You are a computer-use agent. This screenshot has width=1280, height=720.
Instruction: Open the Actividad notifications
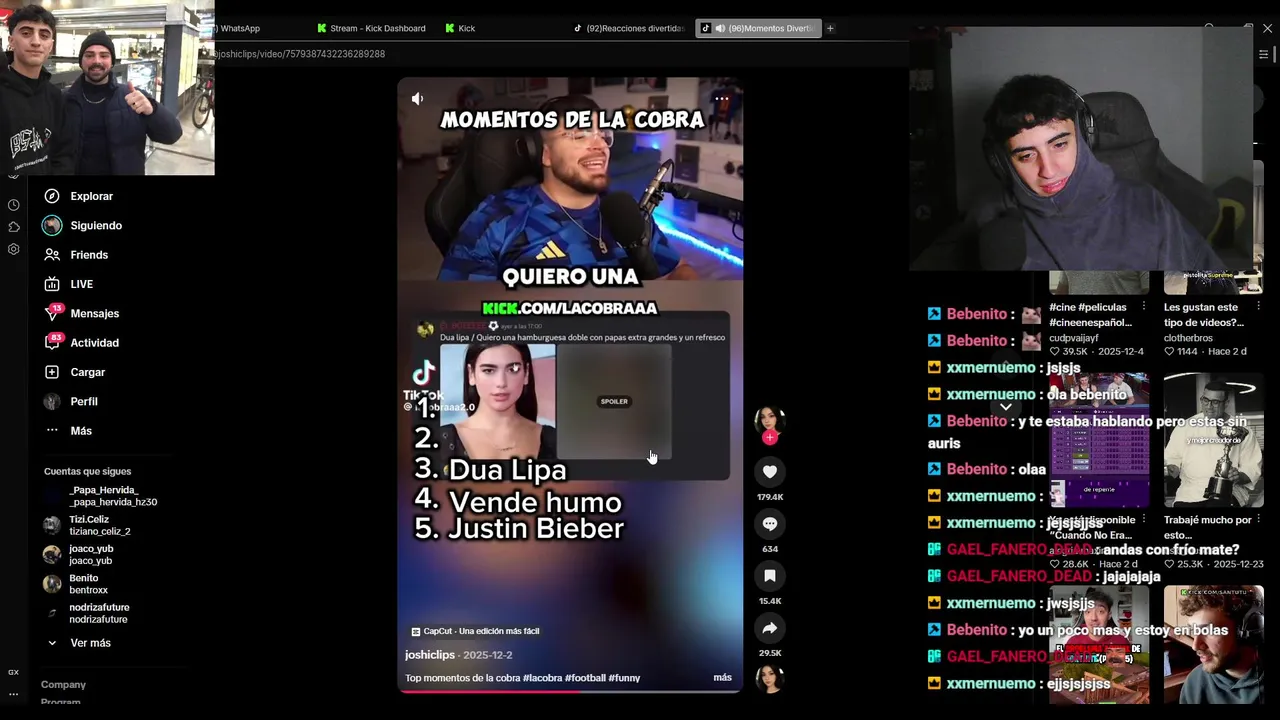coord(82,343)
